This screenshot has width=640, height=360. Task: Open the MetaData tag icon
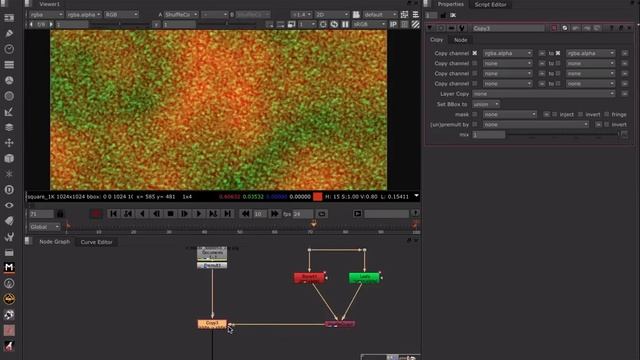click(9, 221)
